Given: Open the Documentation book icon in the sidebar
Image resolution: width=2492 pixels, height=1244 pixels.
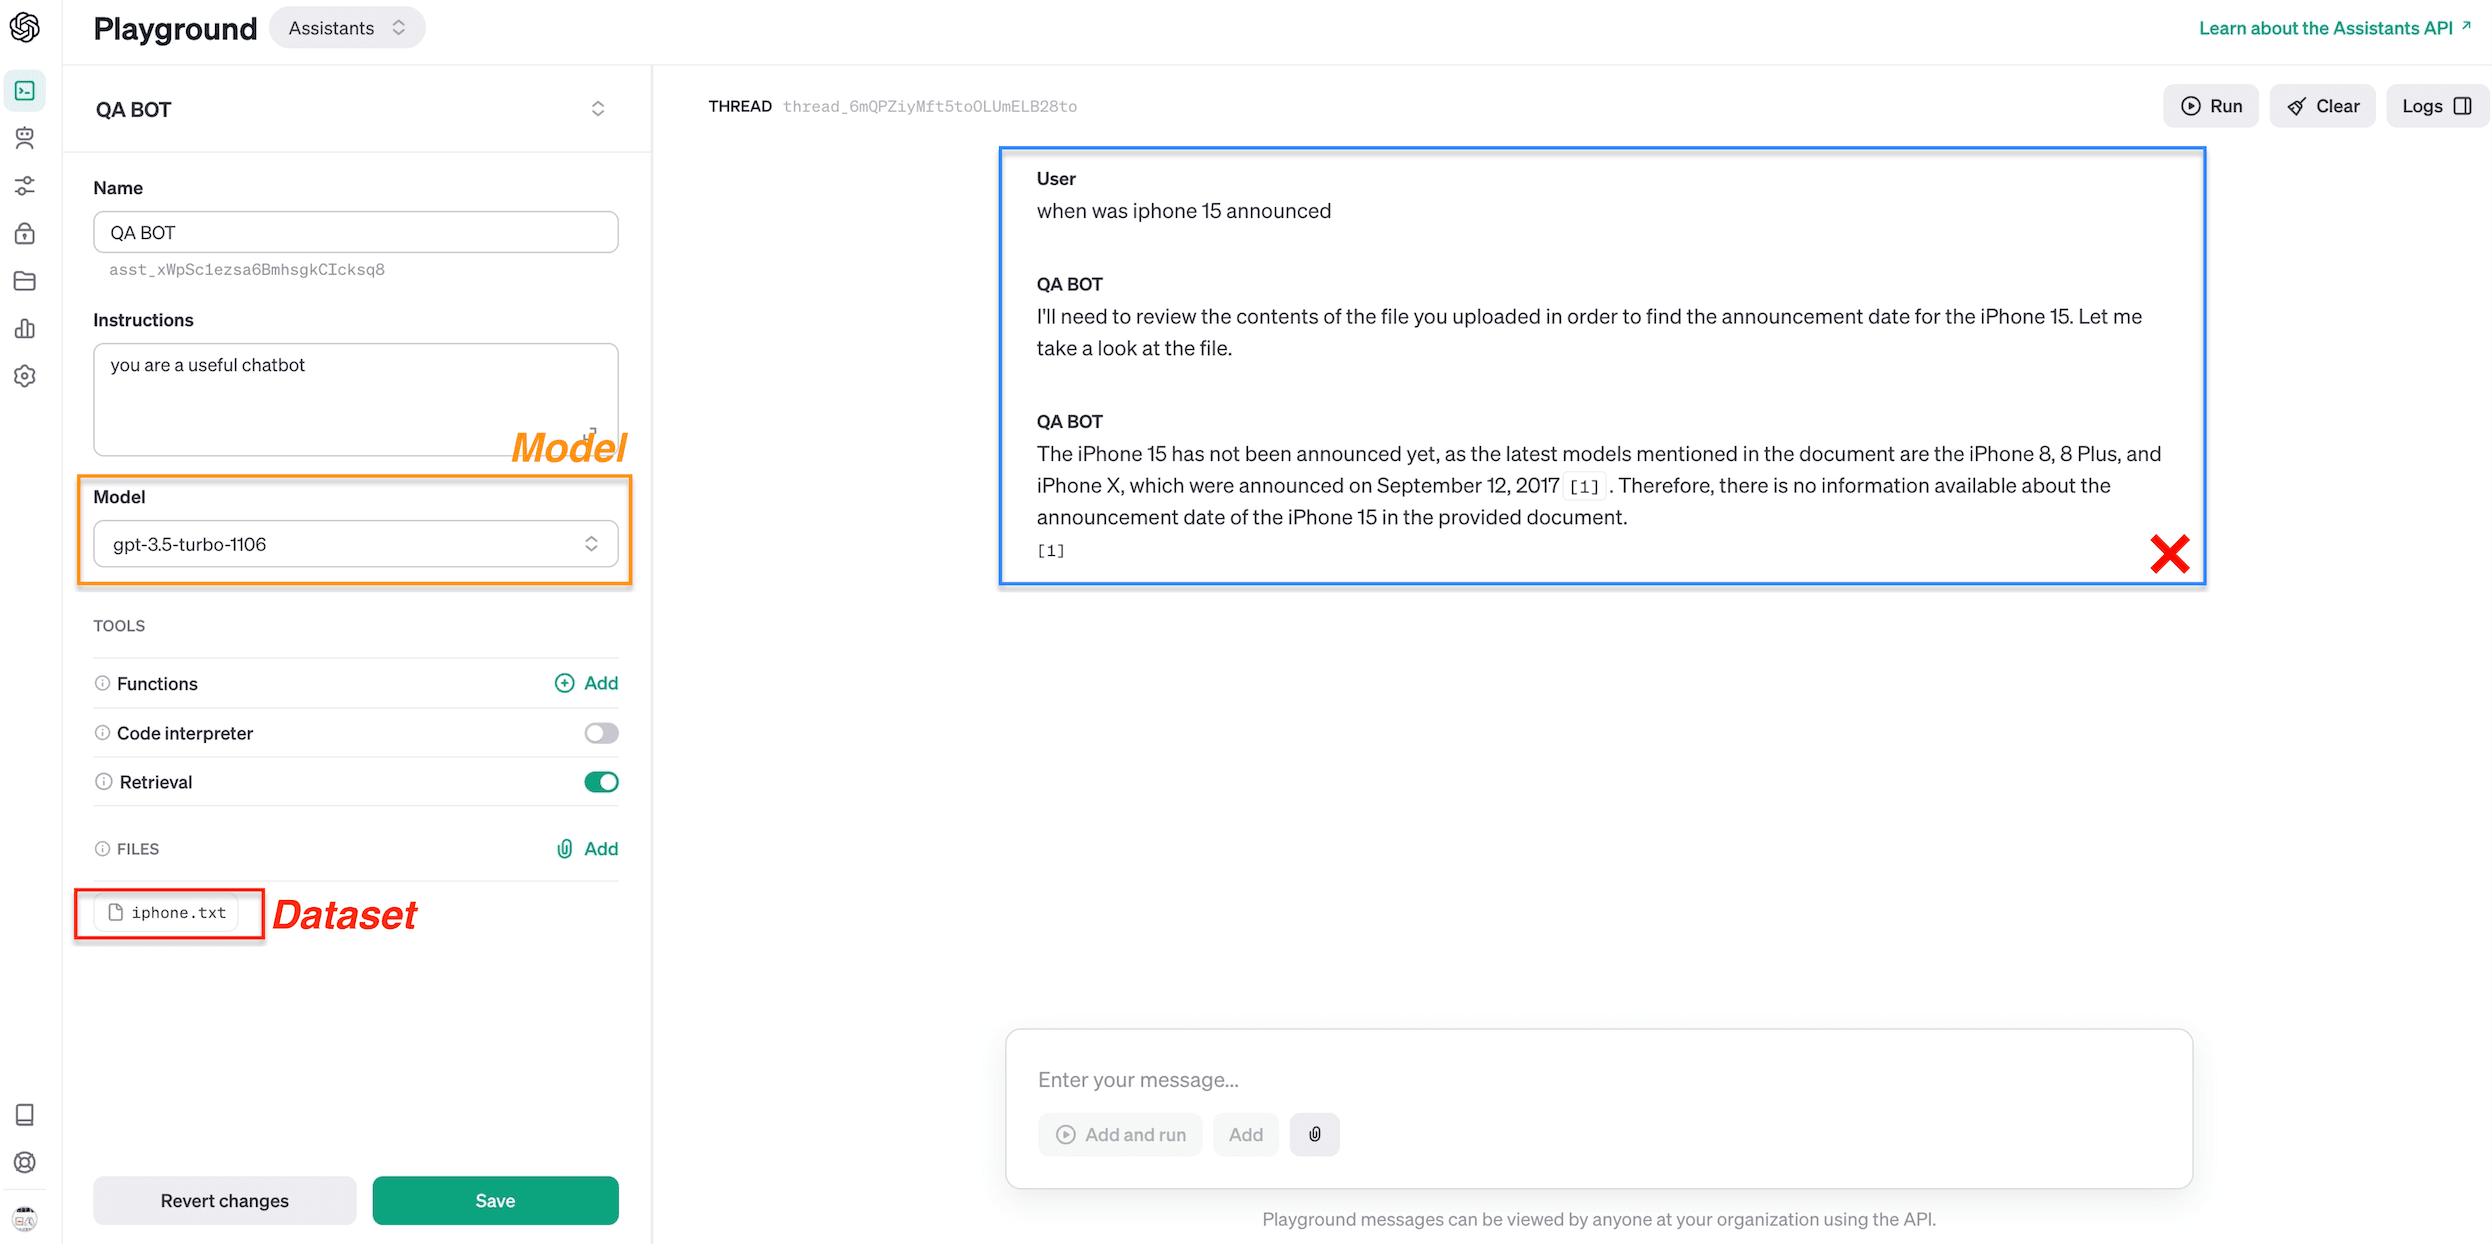Looking at the screenshot, I should click(25, 1114).
